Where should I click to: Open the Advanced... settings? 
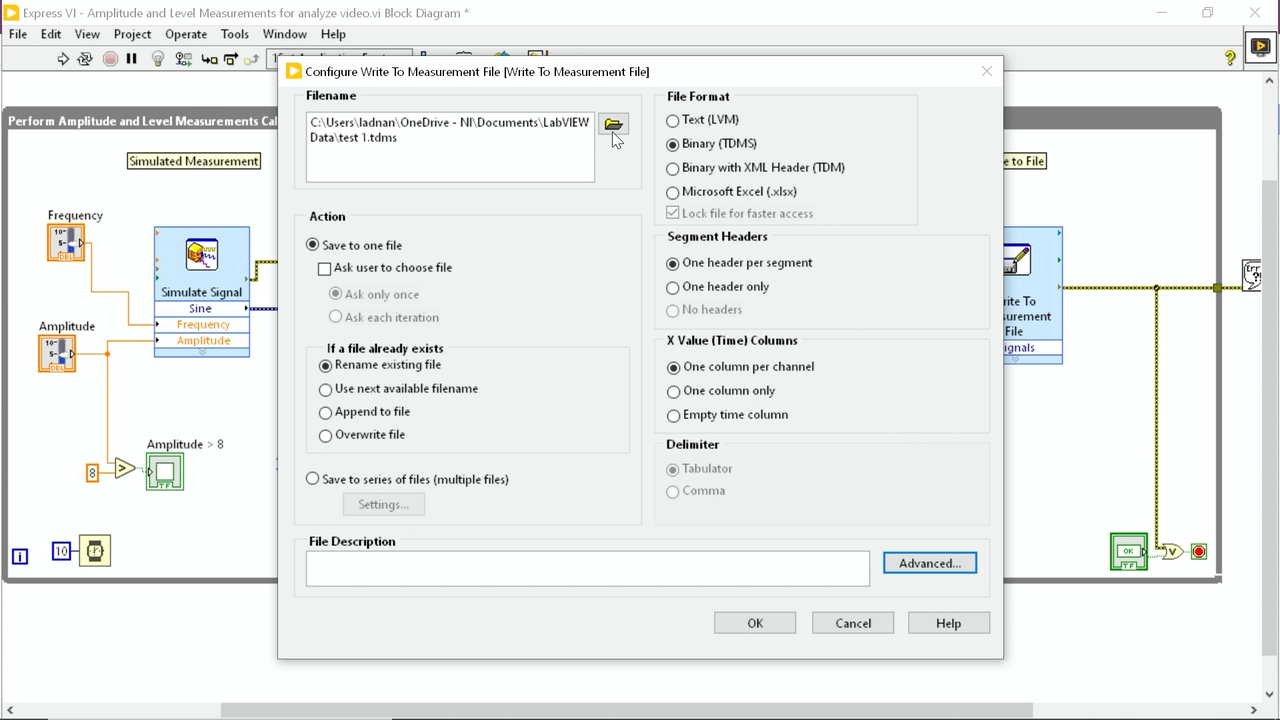930,564
